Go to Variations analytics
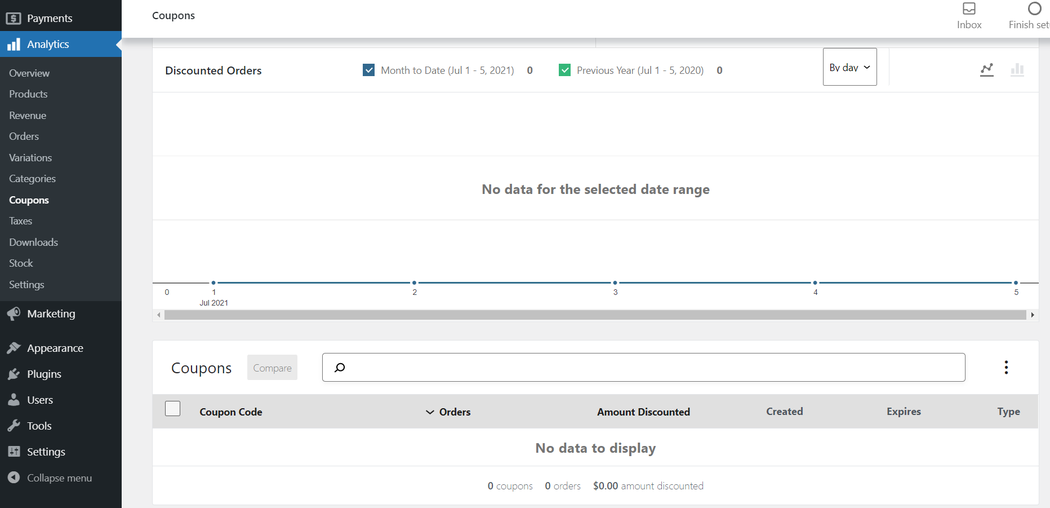This screenshot has width=1050, height=508. pos(30,158)
